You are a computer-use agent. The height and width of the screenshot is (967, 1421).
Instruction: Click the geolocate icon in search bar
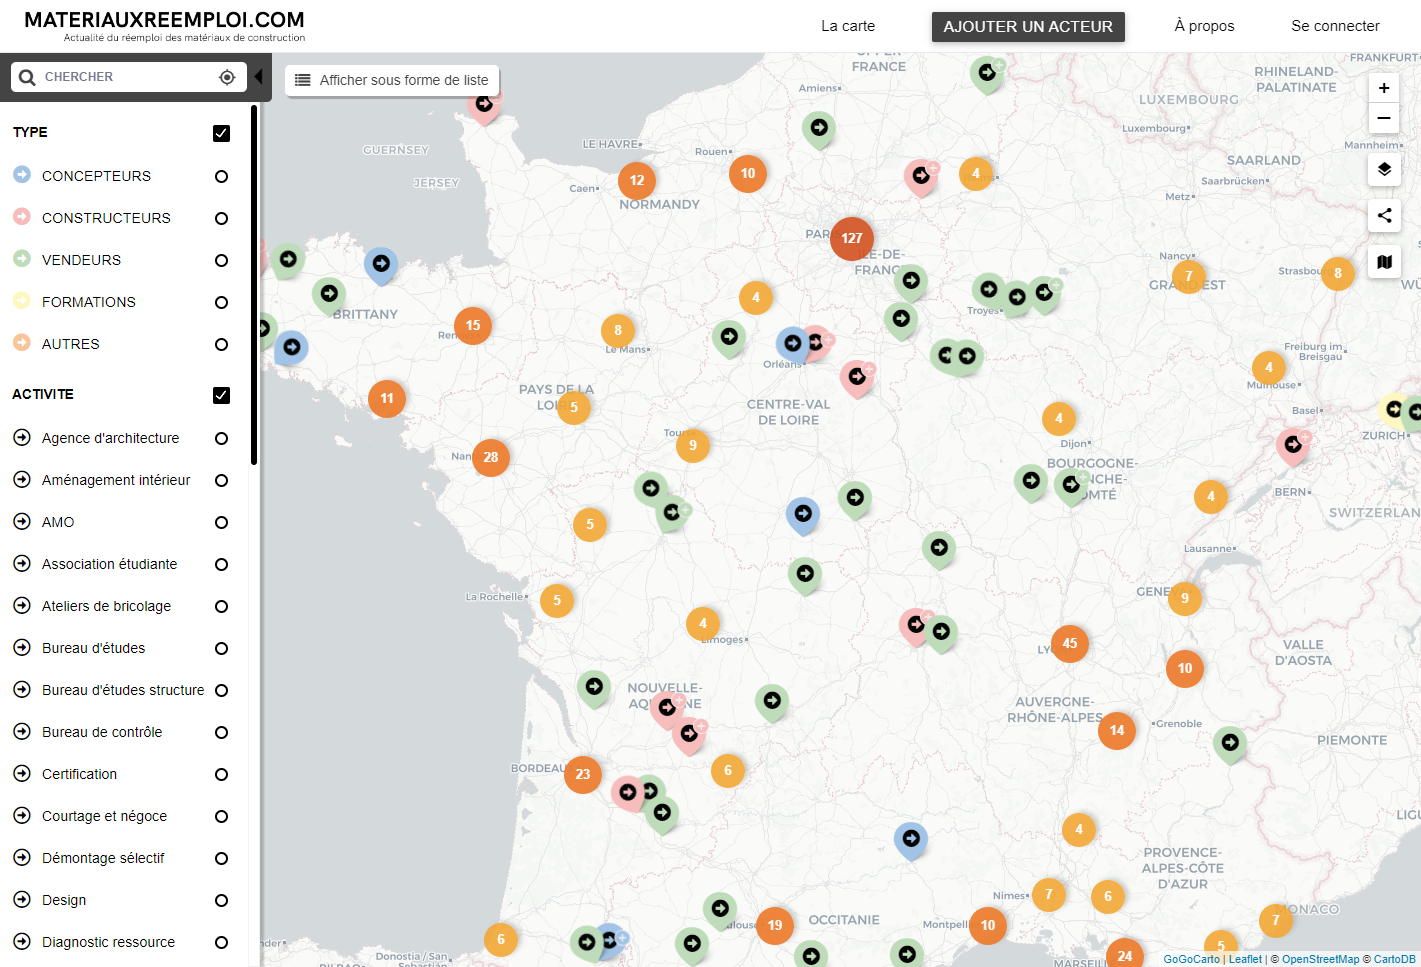227,77
